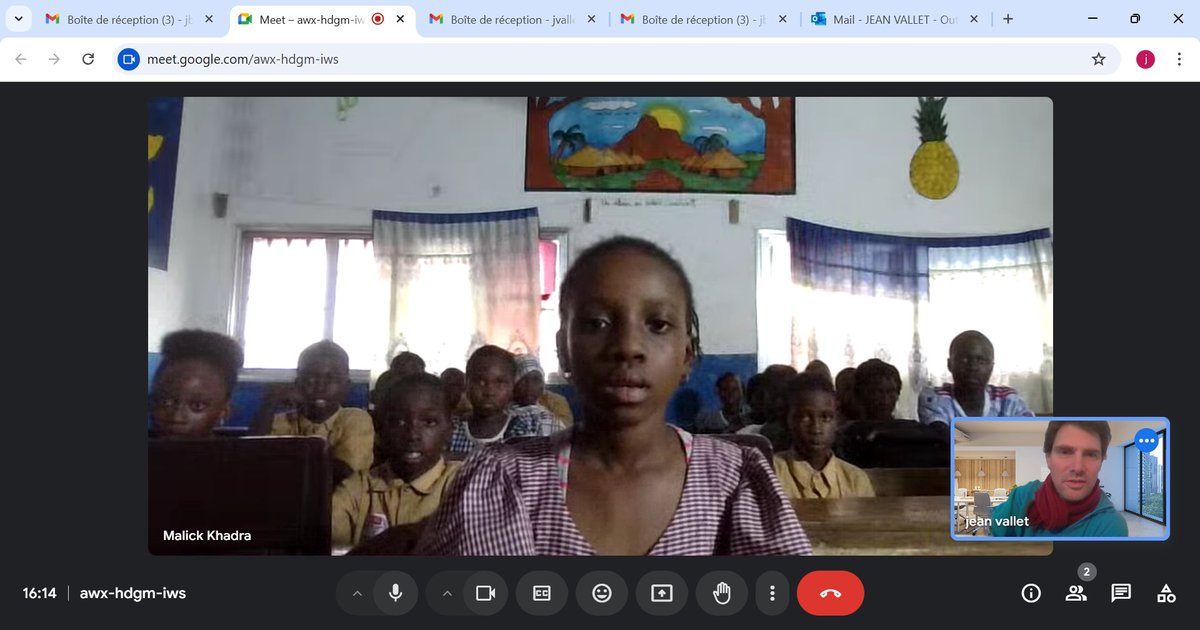Switch to first Boîte de réception (3) tab

(128, 19)
